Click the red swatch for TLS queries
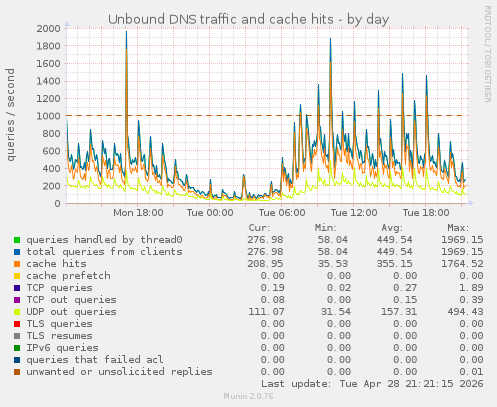Image resolution: width=497 pixels, height=407 pixels. (17, 324)
